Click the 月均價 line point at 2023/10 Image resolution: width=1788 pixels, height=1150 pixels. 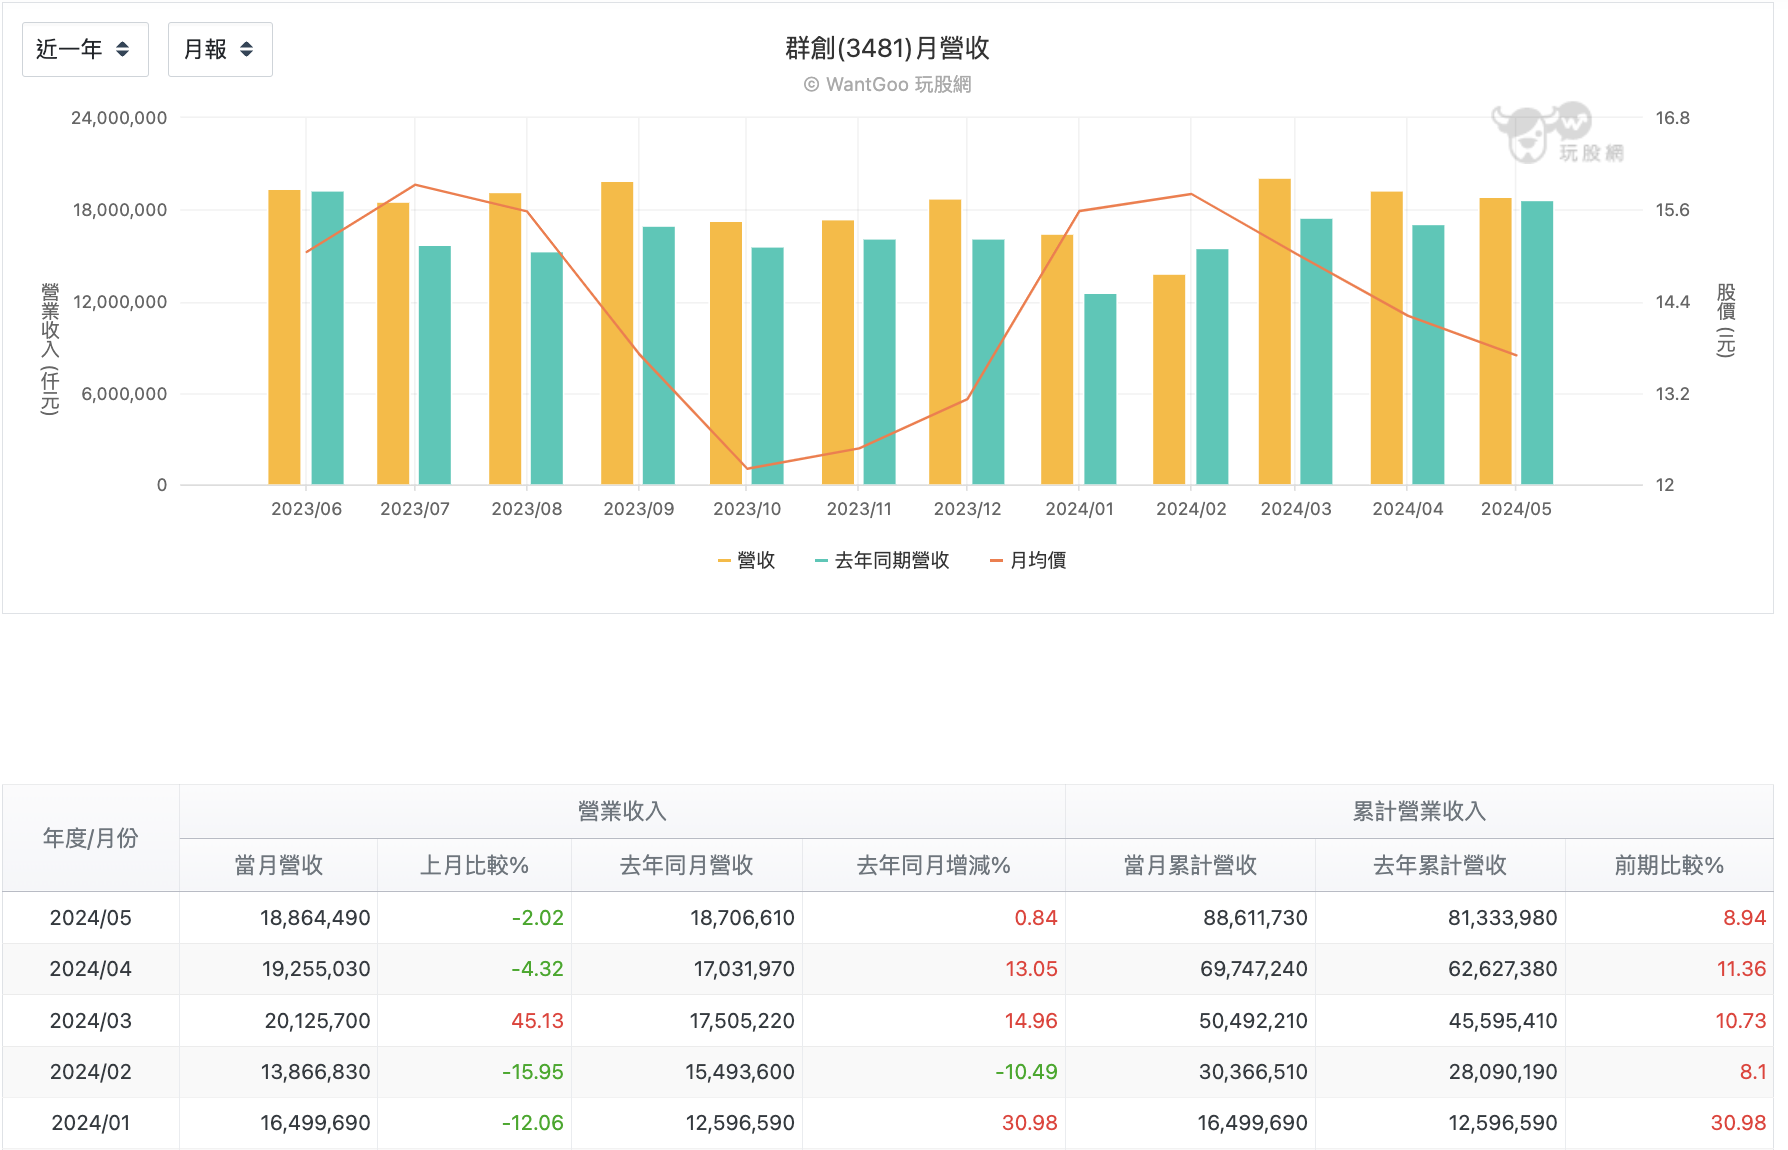click(x=747, y=468)
